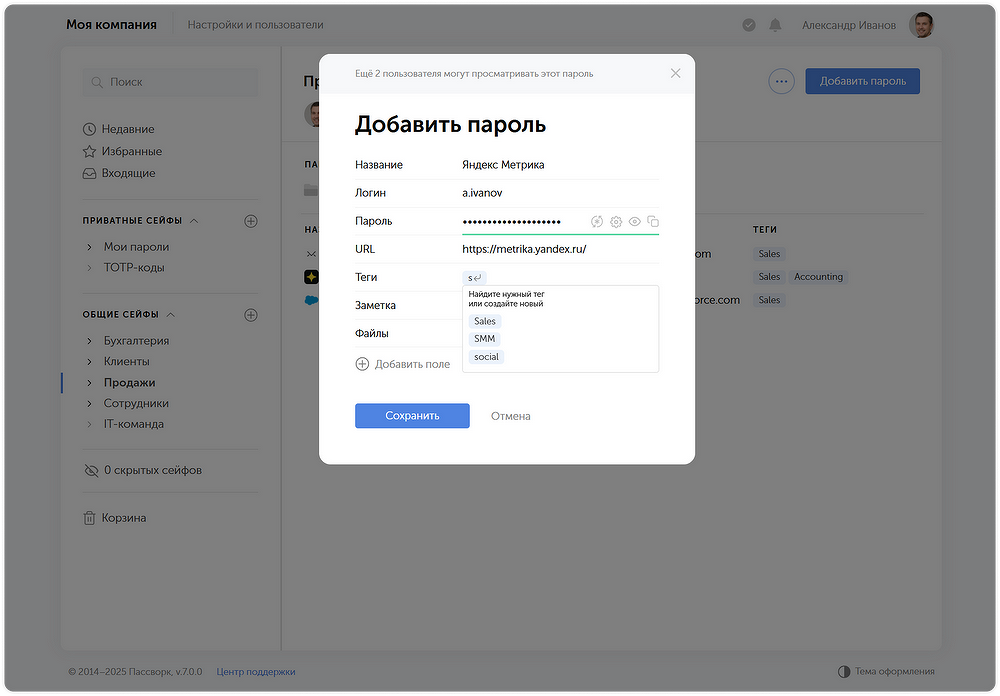Click the Заметка label in the dialog
Viewport: 1000px width, 696px height.
tap(375, 305)
